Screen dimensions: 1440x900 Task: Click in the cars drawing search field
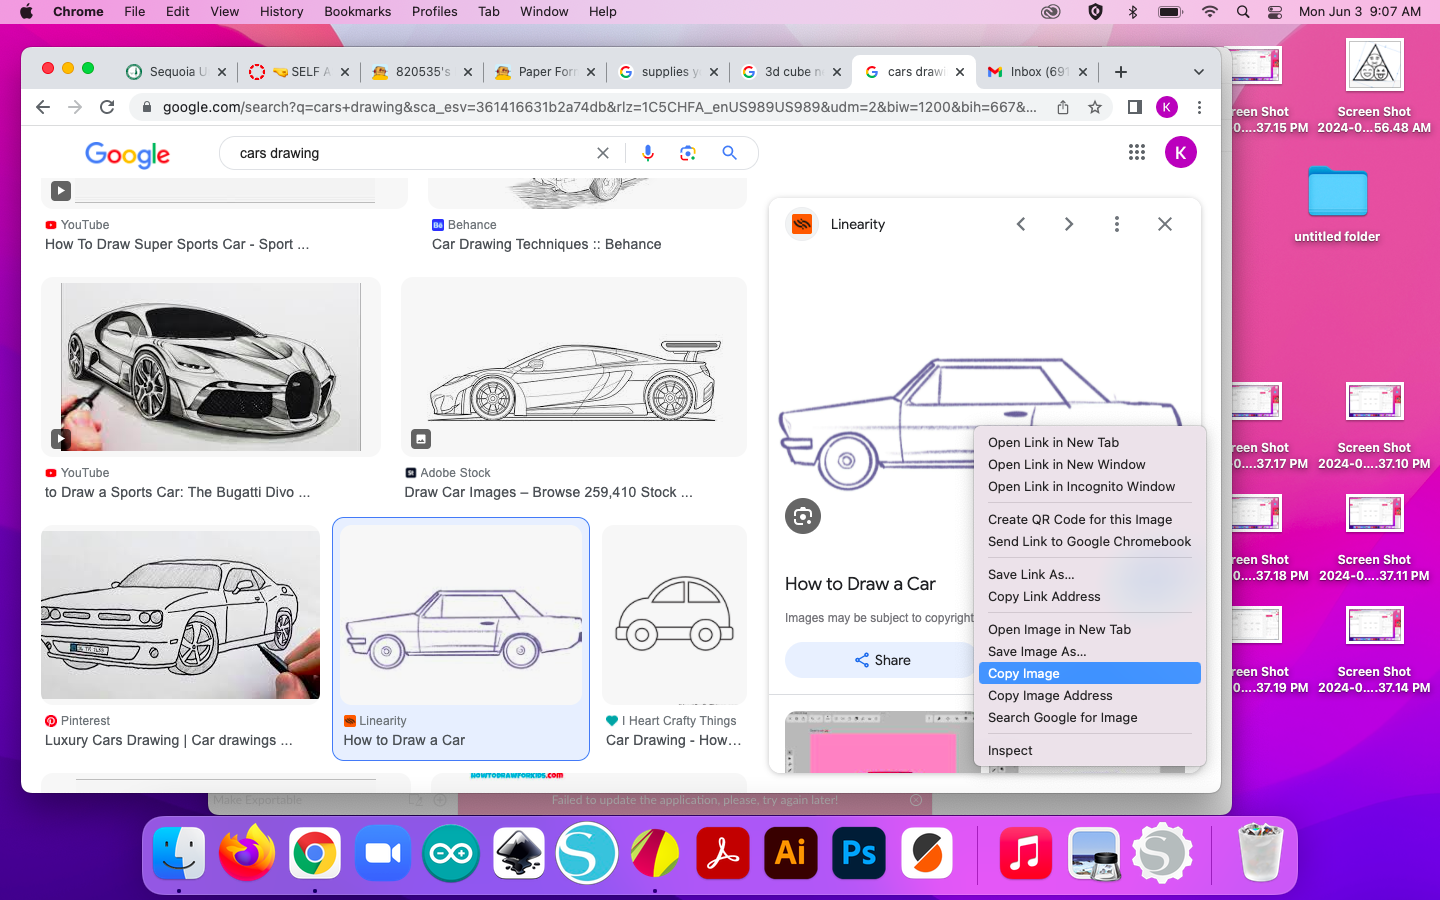410,153
